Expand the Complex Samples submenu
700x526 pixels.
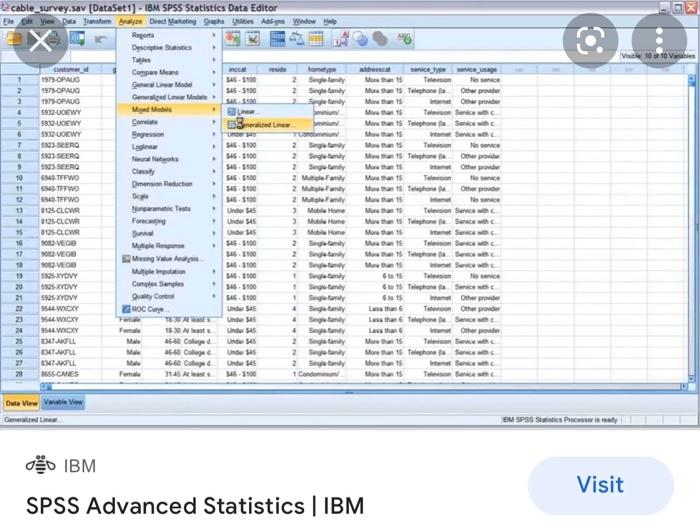click(x=169, y=284)
